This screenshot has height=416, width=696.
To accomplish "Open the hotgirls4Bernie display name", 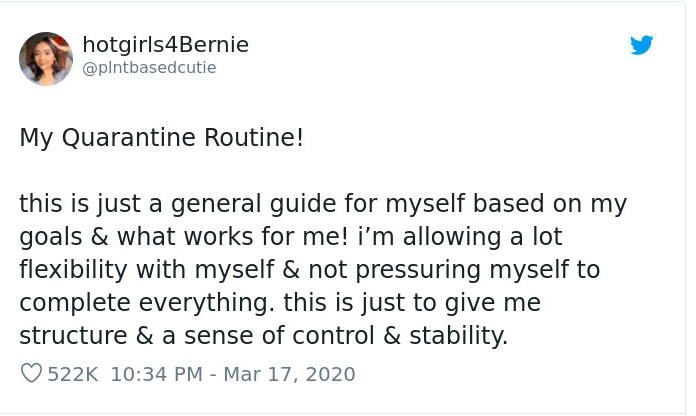I will click(x=166, y=45).
